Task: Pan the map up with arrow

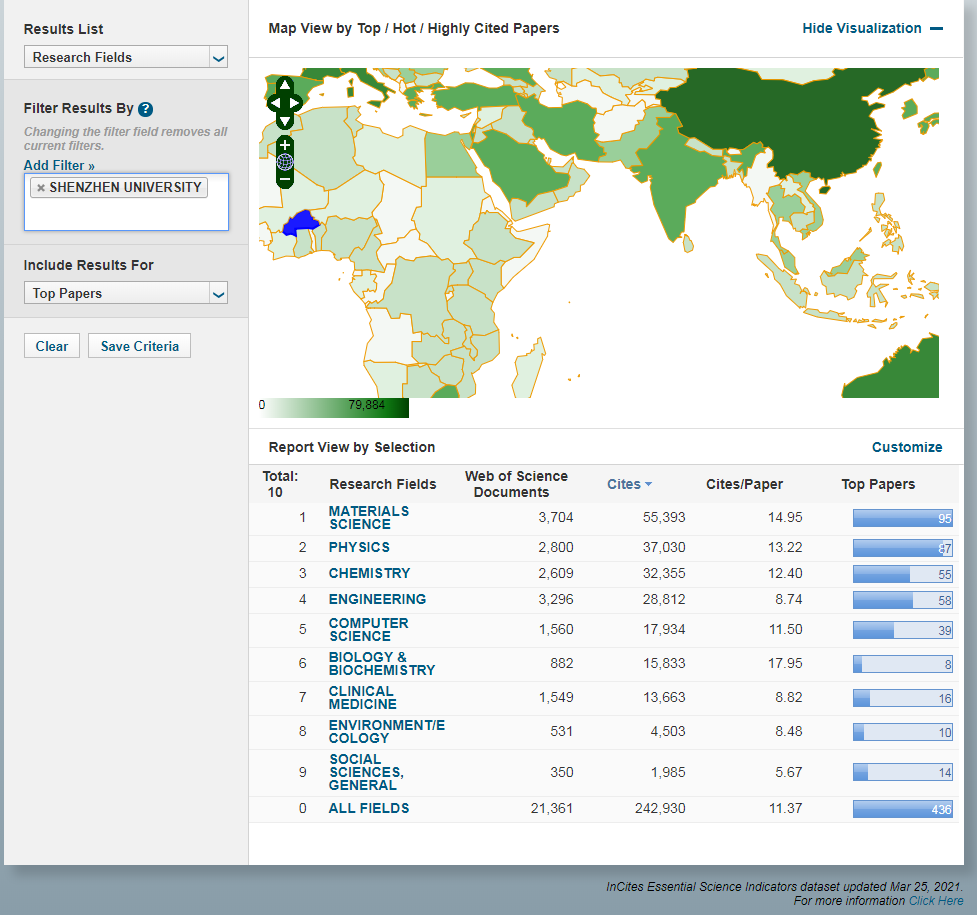Action: [x=285, y=85]
